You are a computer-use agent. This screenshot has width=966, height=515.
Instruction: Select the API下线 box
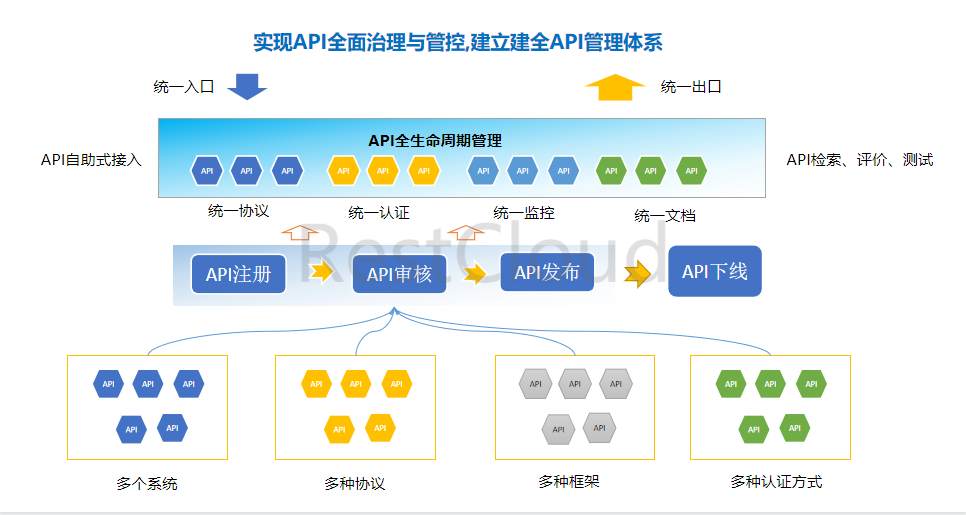tap(715, 271)
